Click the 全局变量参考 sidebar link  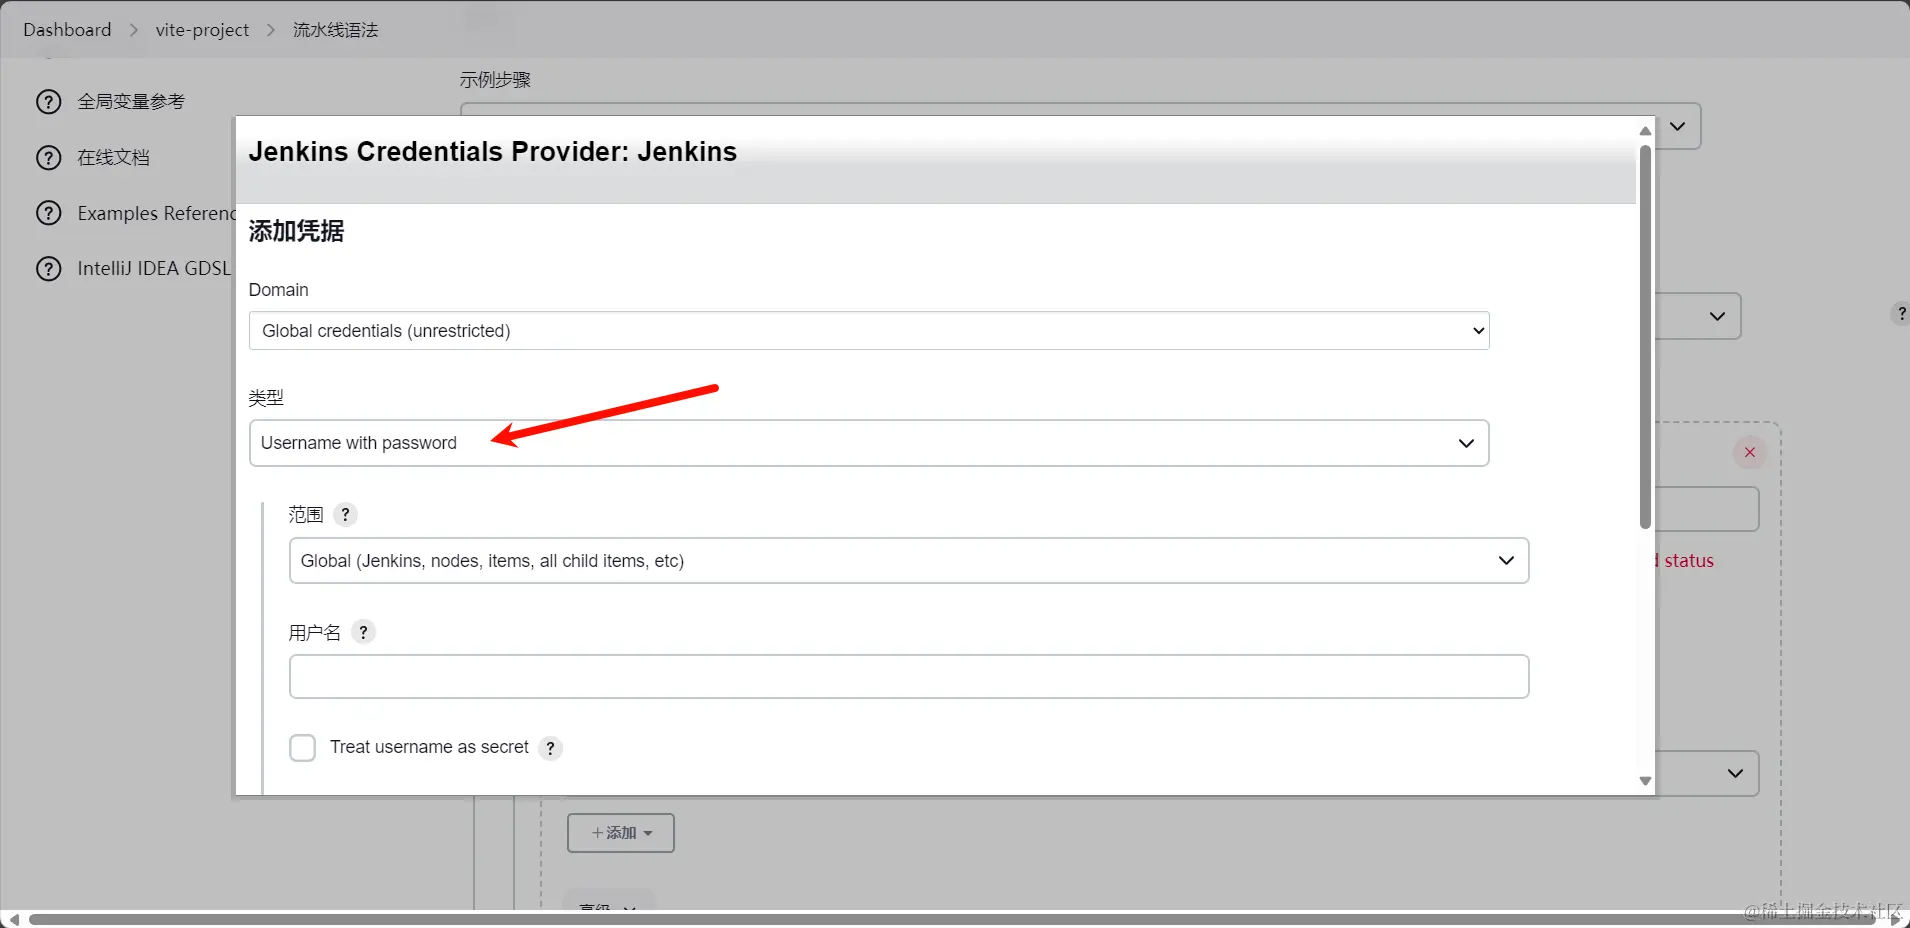(131, 102)
